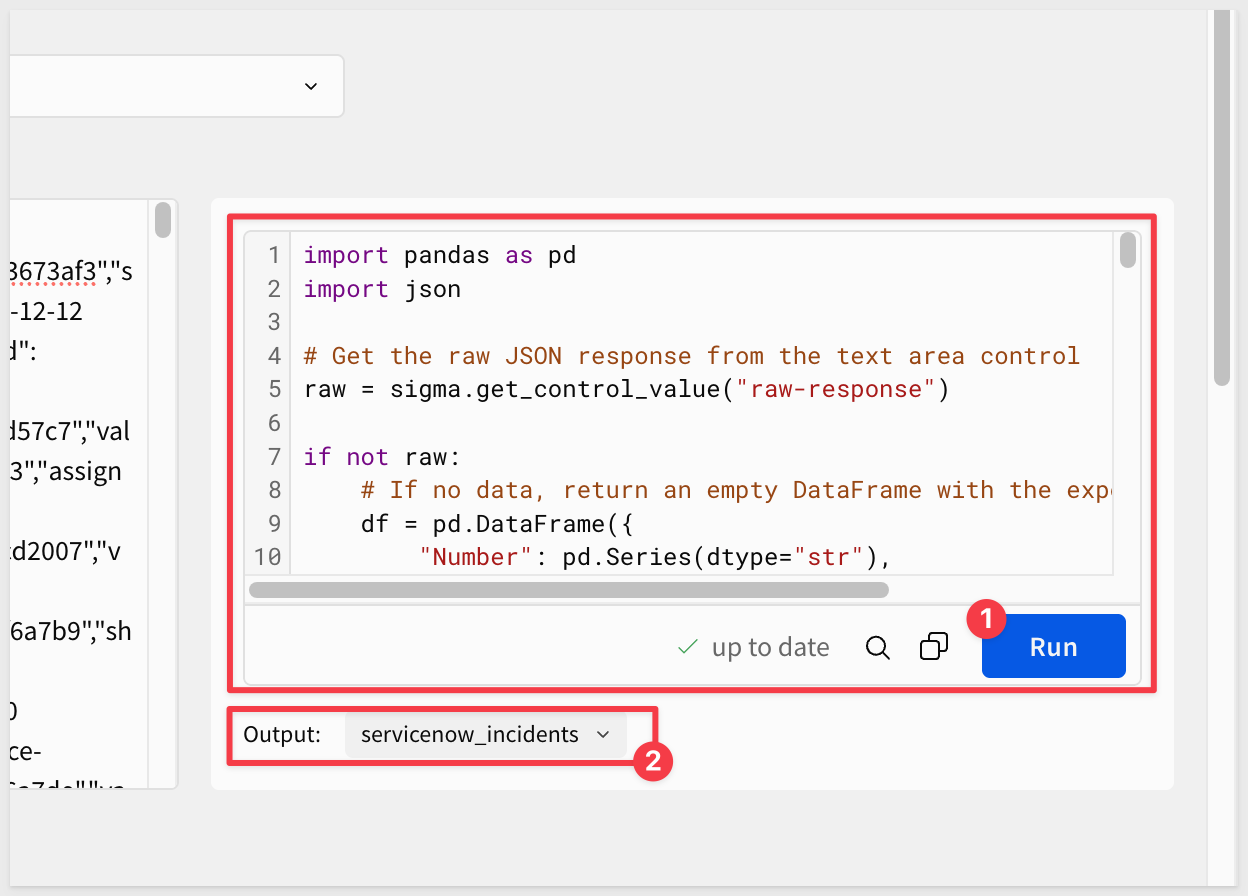1248x896 pixels.
Task: Click the raw response text area scrollbar
Action: coord(162,220)
